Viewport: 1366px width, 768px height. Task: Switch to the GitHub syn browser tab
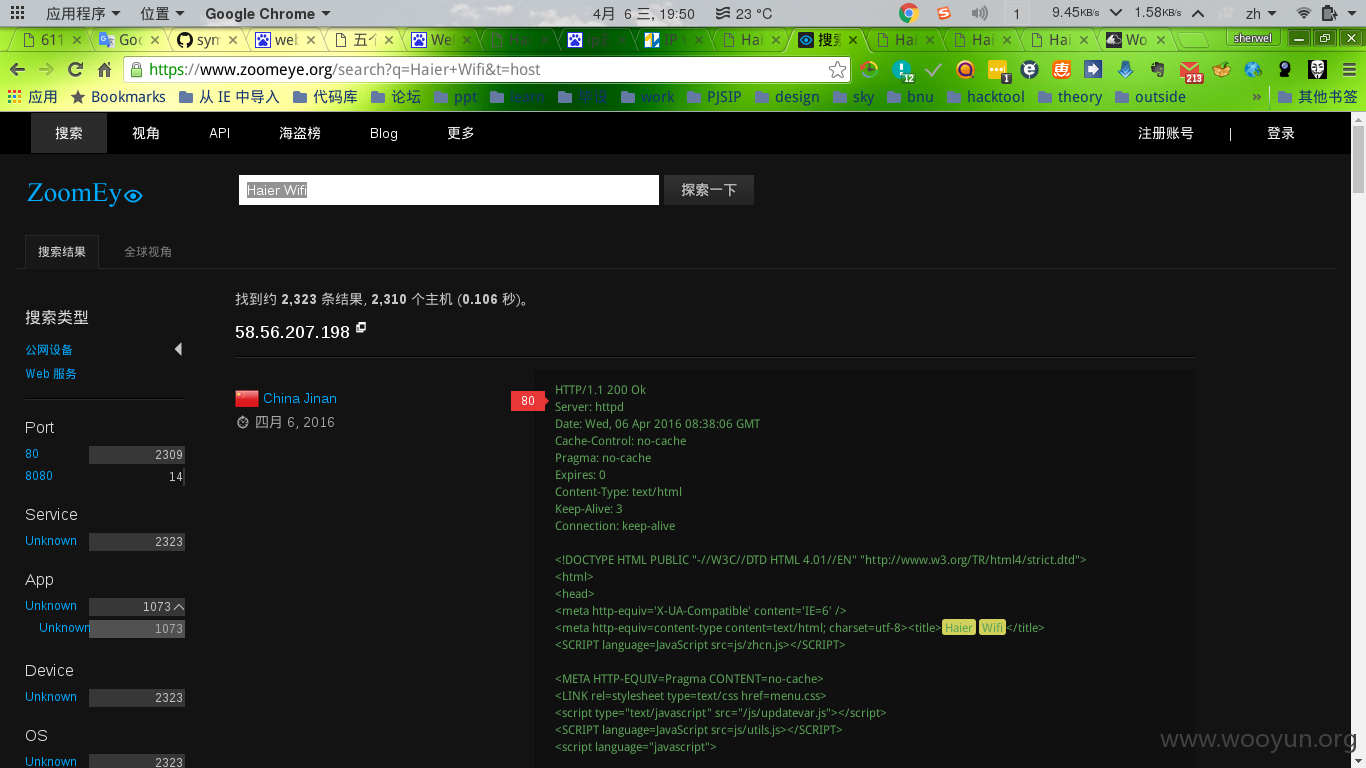[x=207, y=40]
